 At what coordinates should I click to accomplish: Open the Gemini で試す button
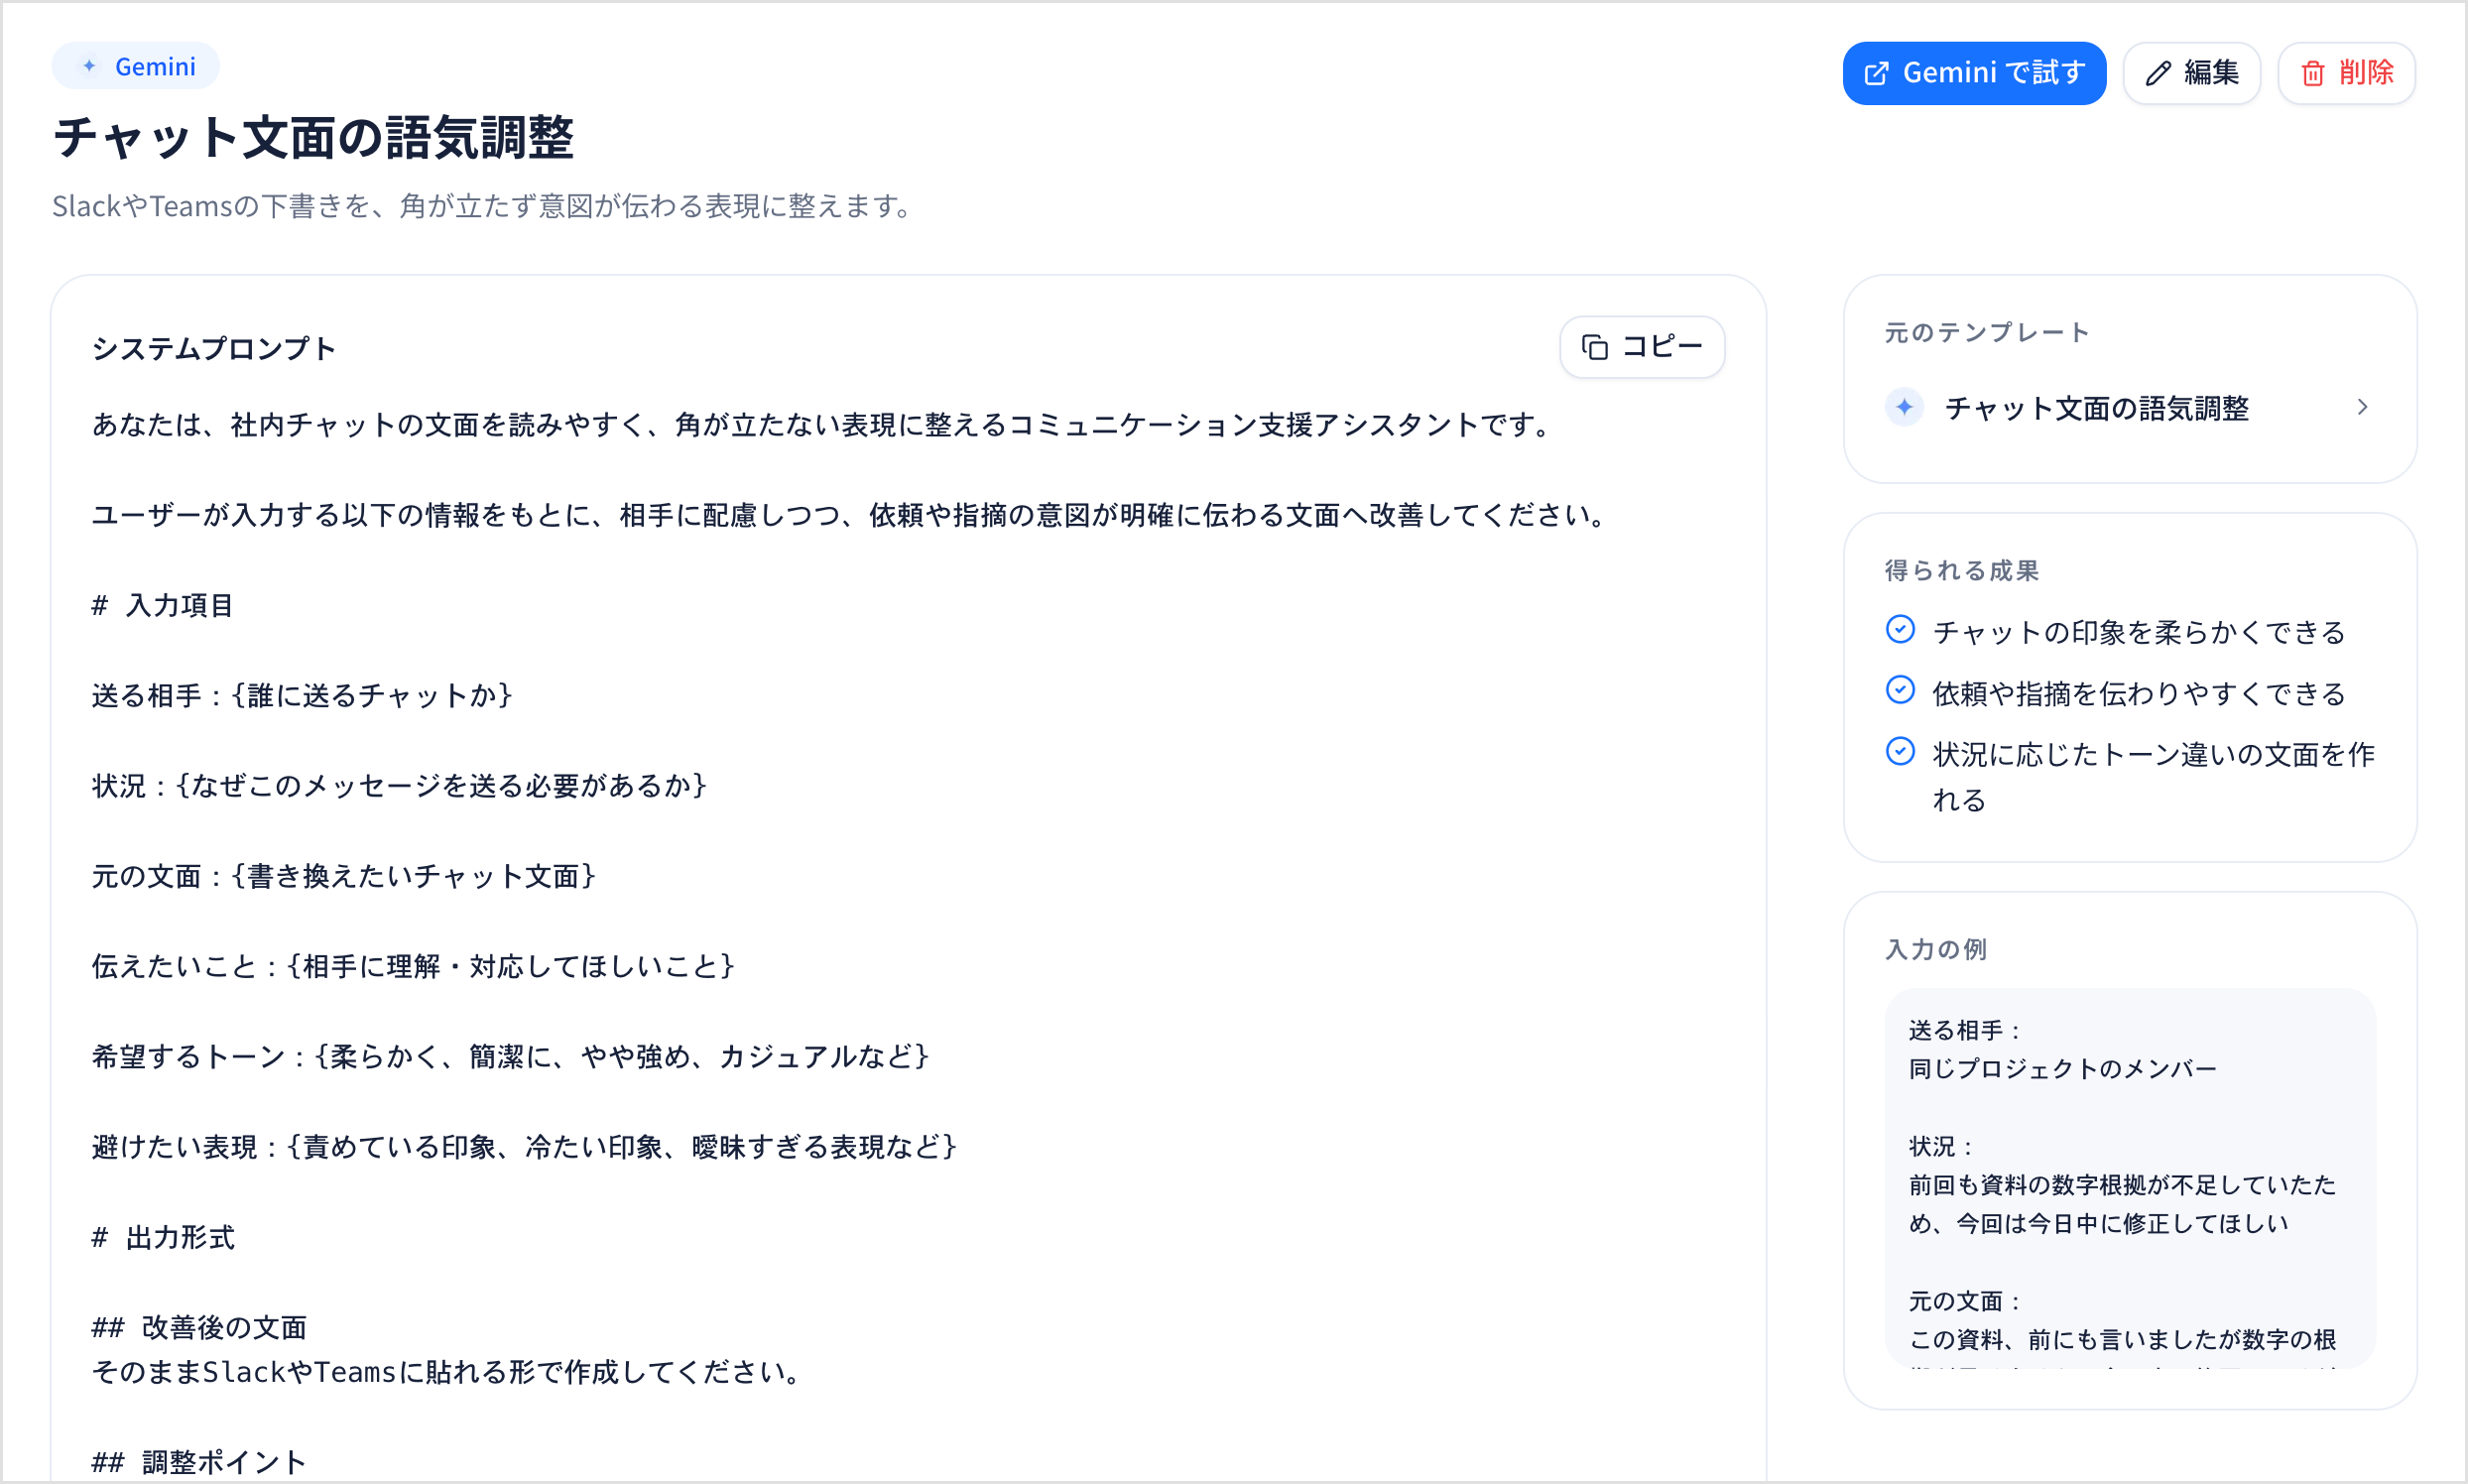pyautogui.click(x=1974, y=73)
